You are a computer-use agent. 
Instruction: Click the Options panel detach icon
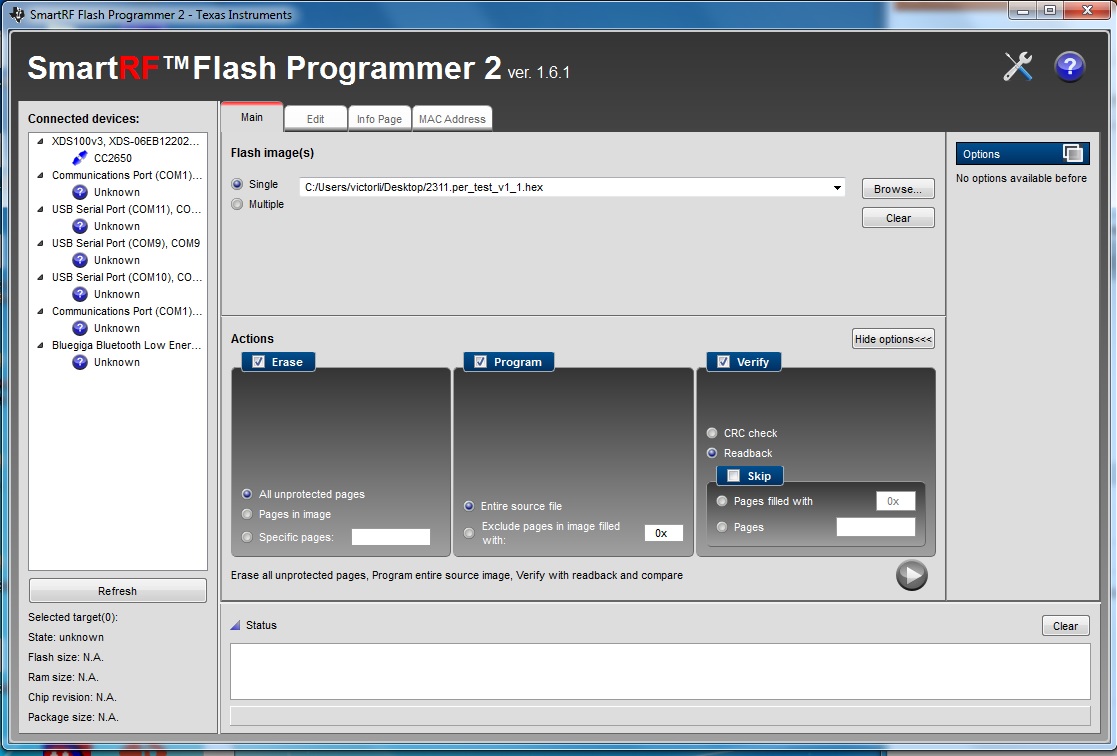pos(1073,153)
